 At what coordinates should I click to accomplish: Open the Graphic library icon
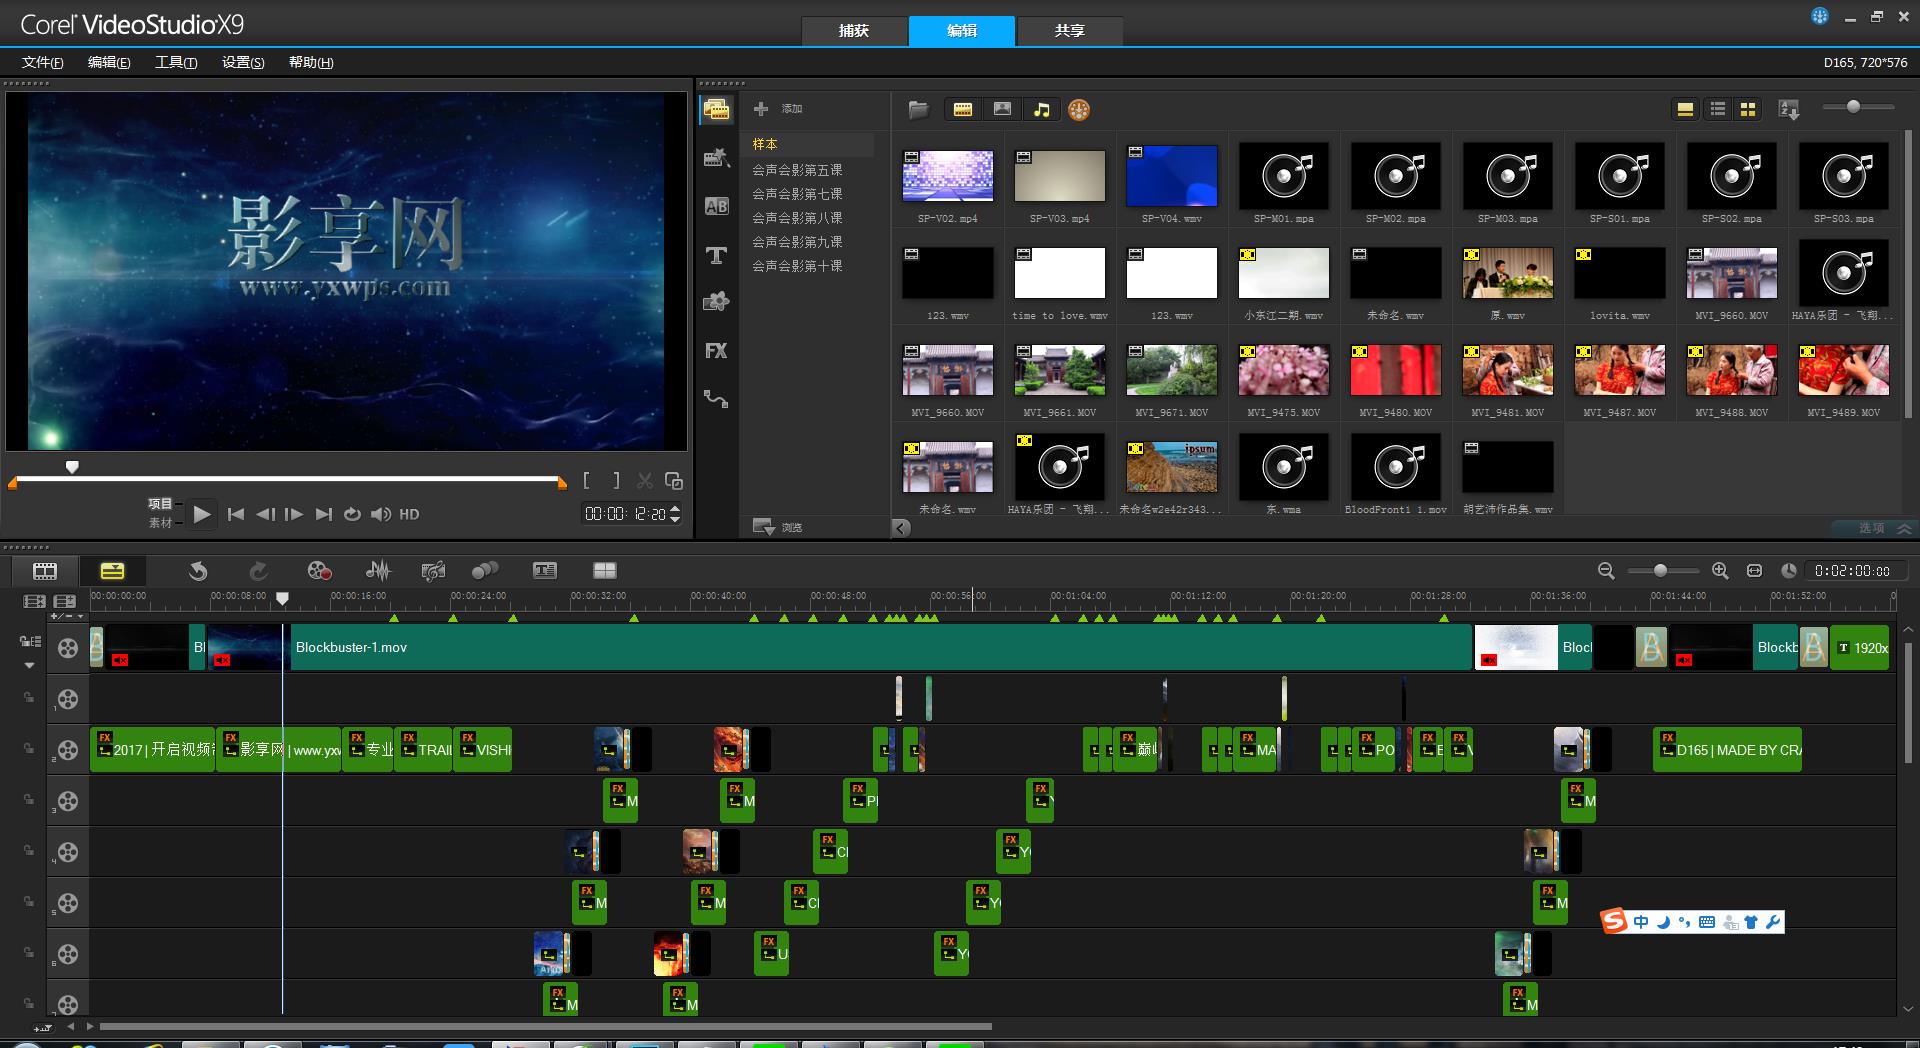point(716,302)
